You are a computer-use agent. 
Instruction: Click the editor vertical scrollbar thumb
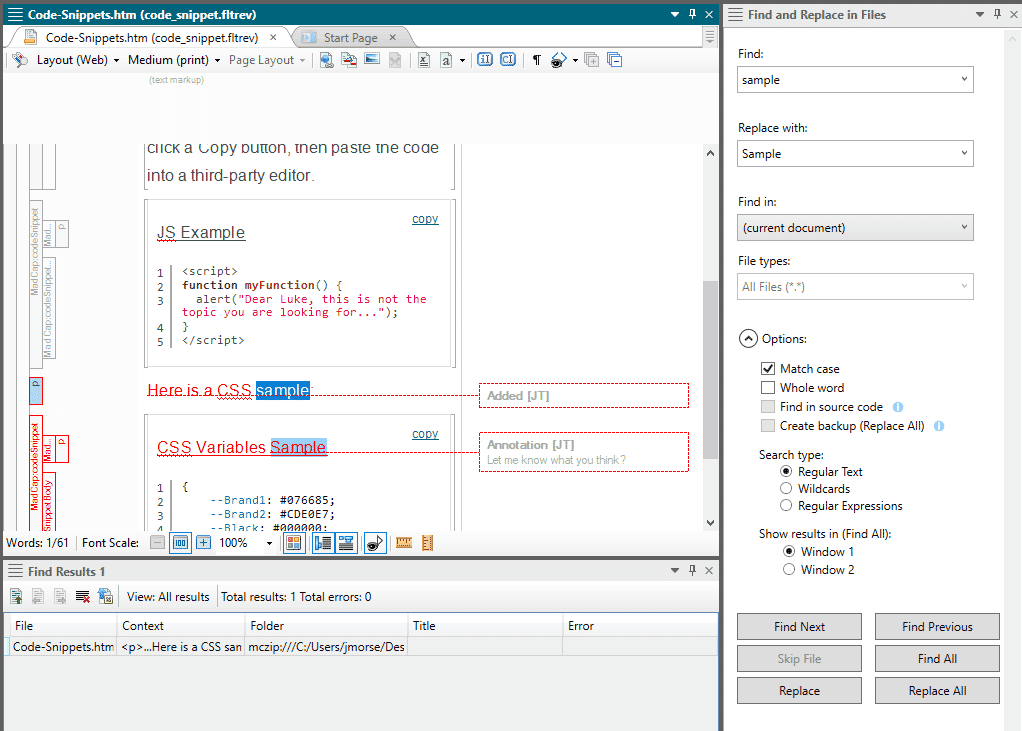click(x=710, y=369)
